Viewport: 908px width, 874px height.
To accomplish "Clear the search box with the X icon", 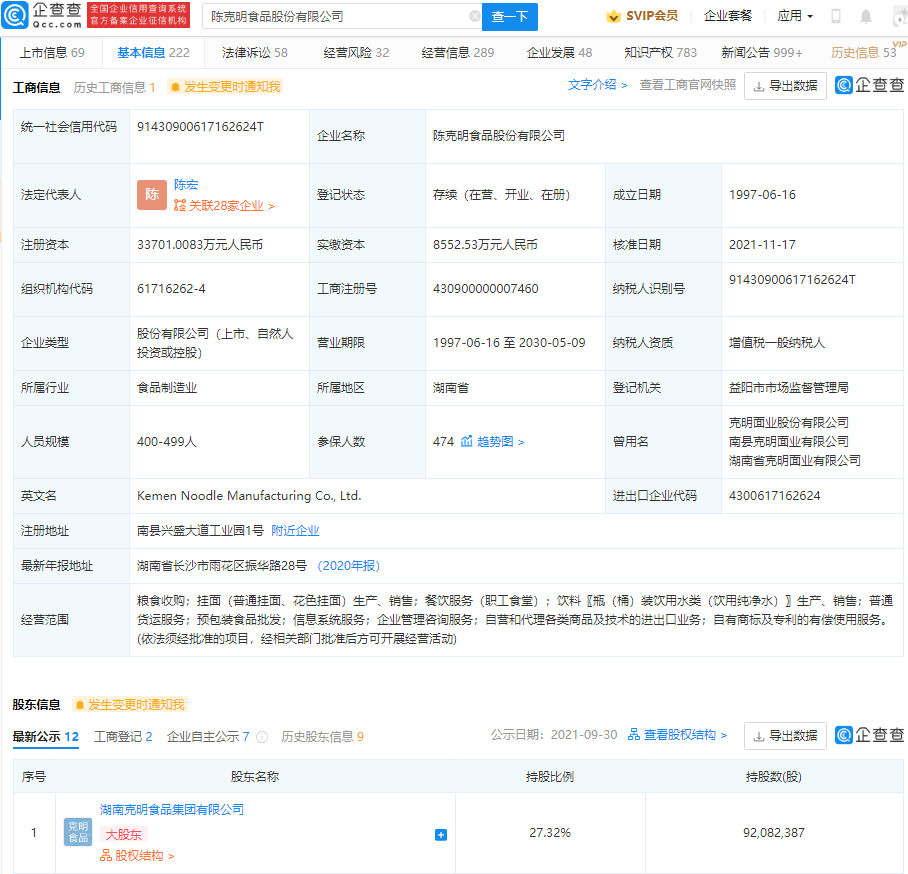I will tap(474, 16).
